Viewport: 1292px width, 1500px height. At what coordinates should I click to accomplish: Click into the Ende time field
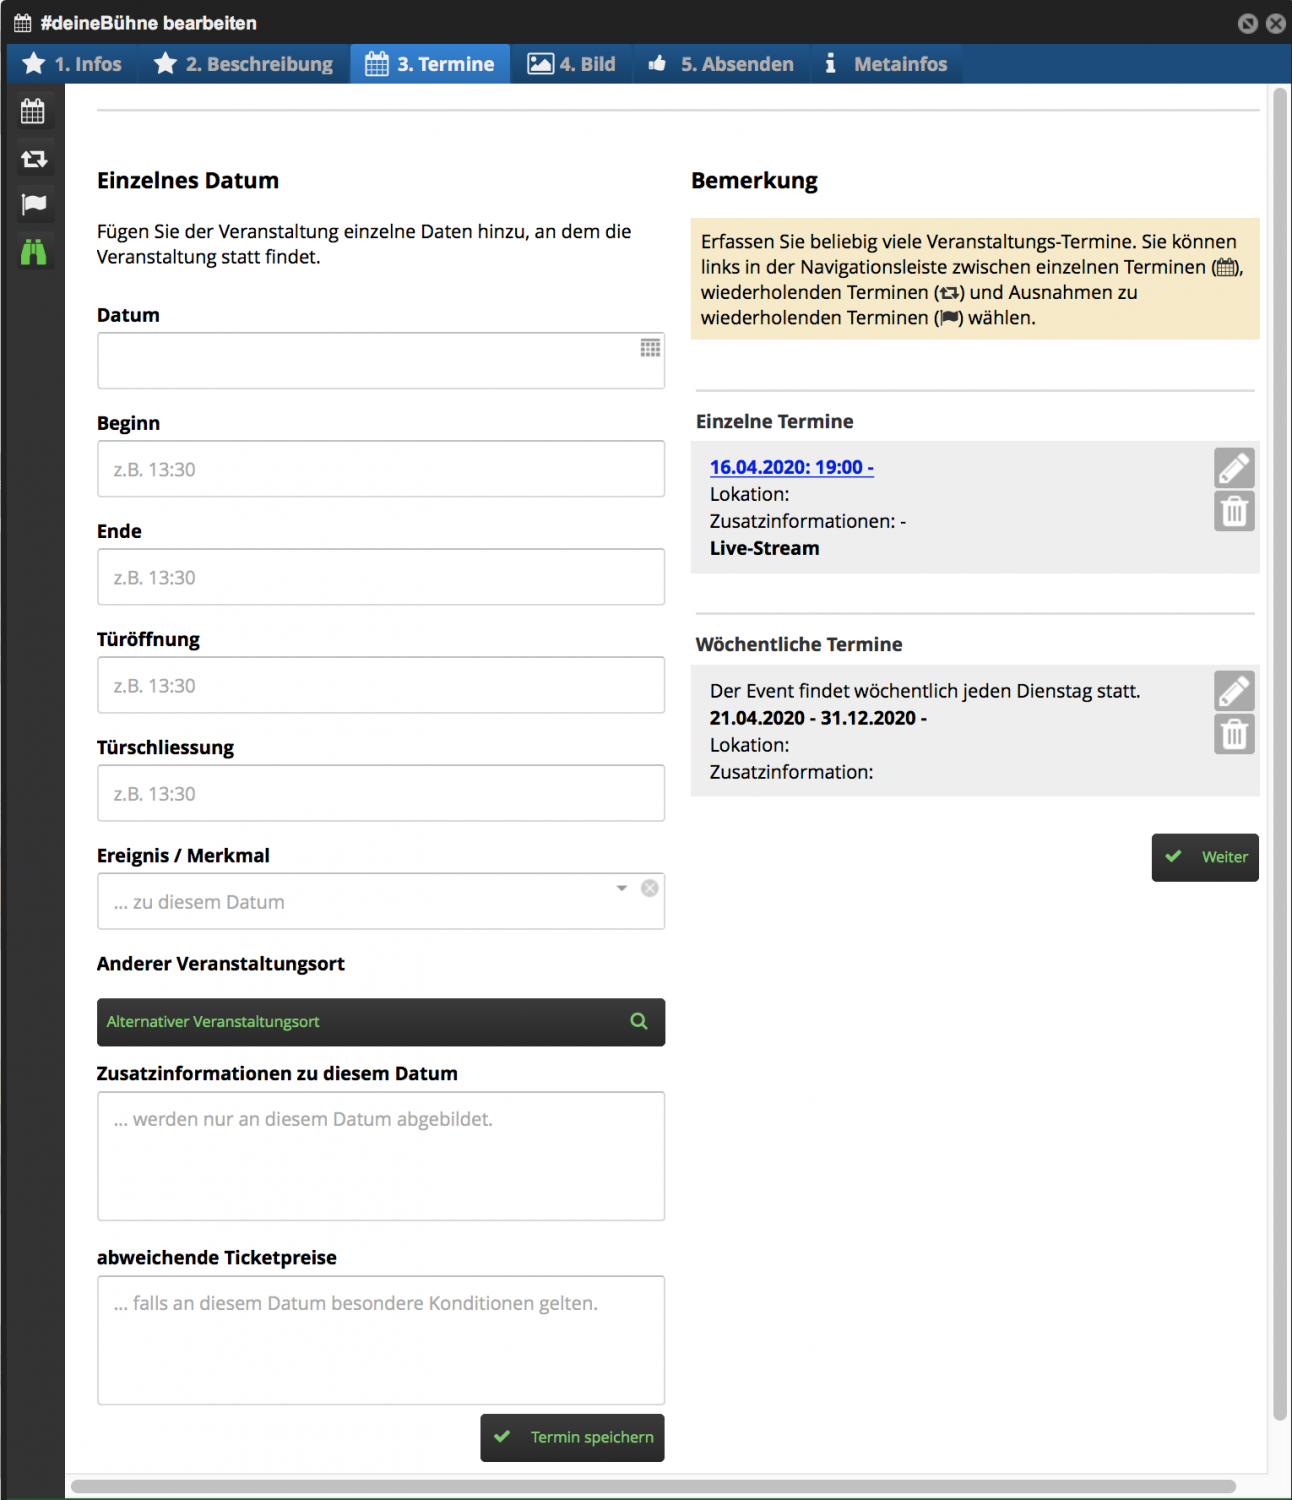[381, 577]
